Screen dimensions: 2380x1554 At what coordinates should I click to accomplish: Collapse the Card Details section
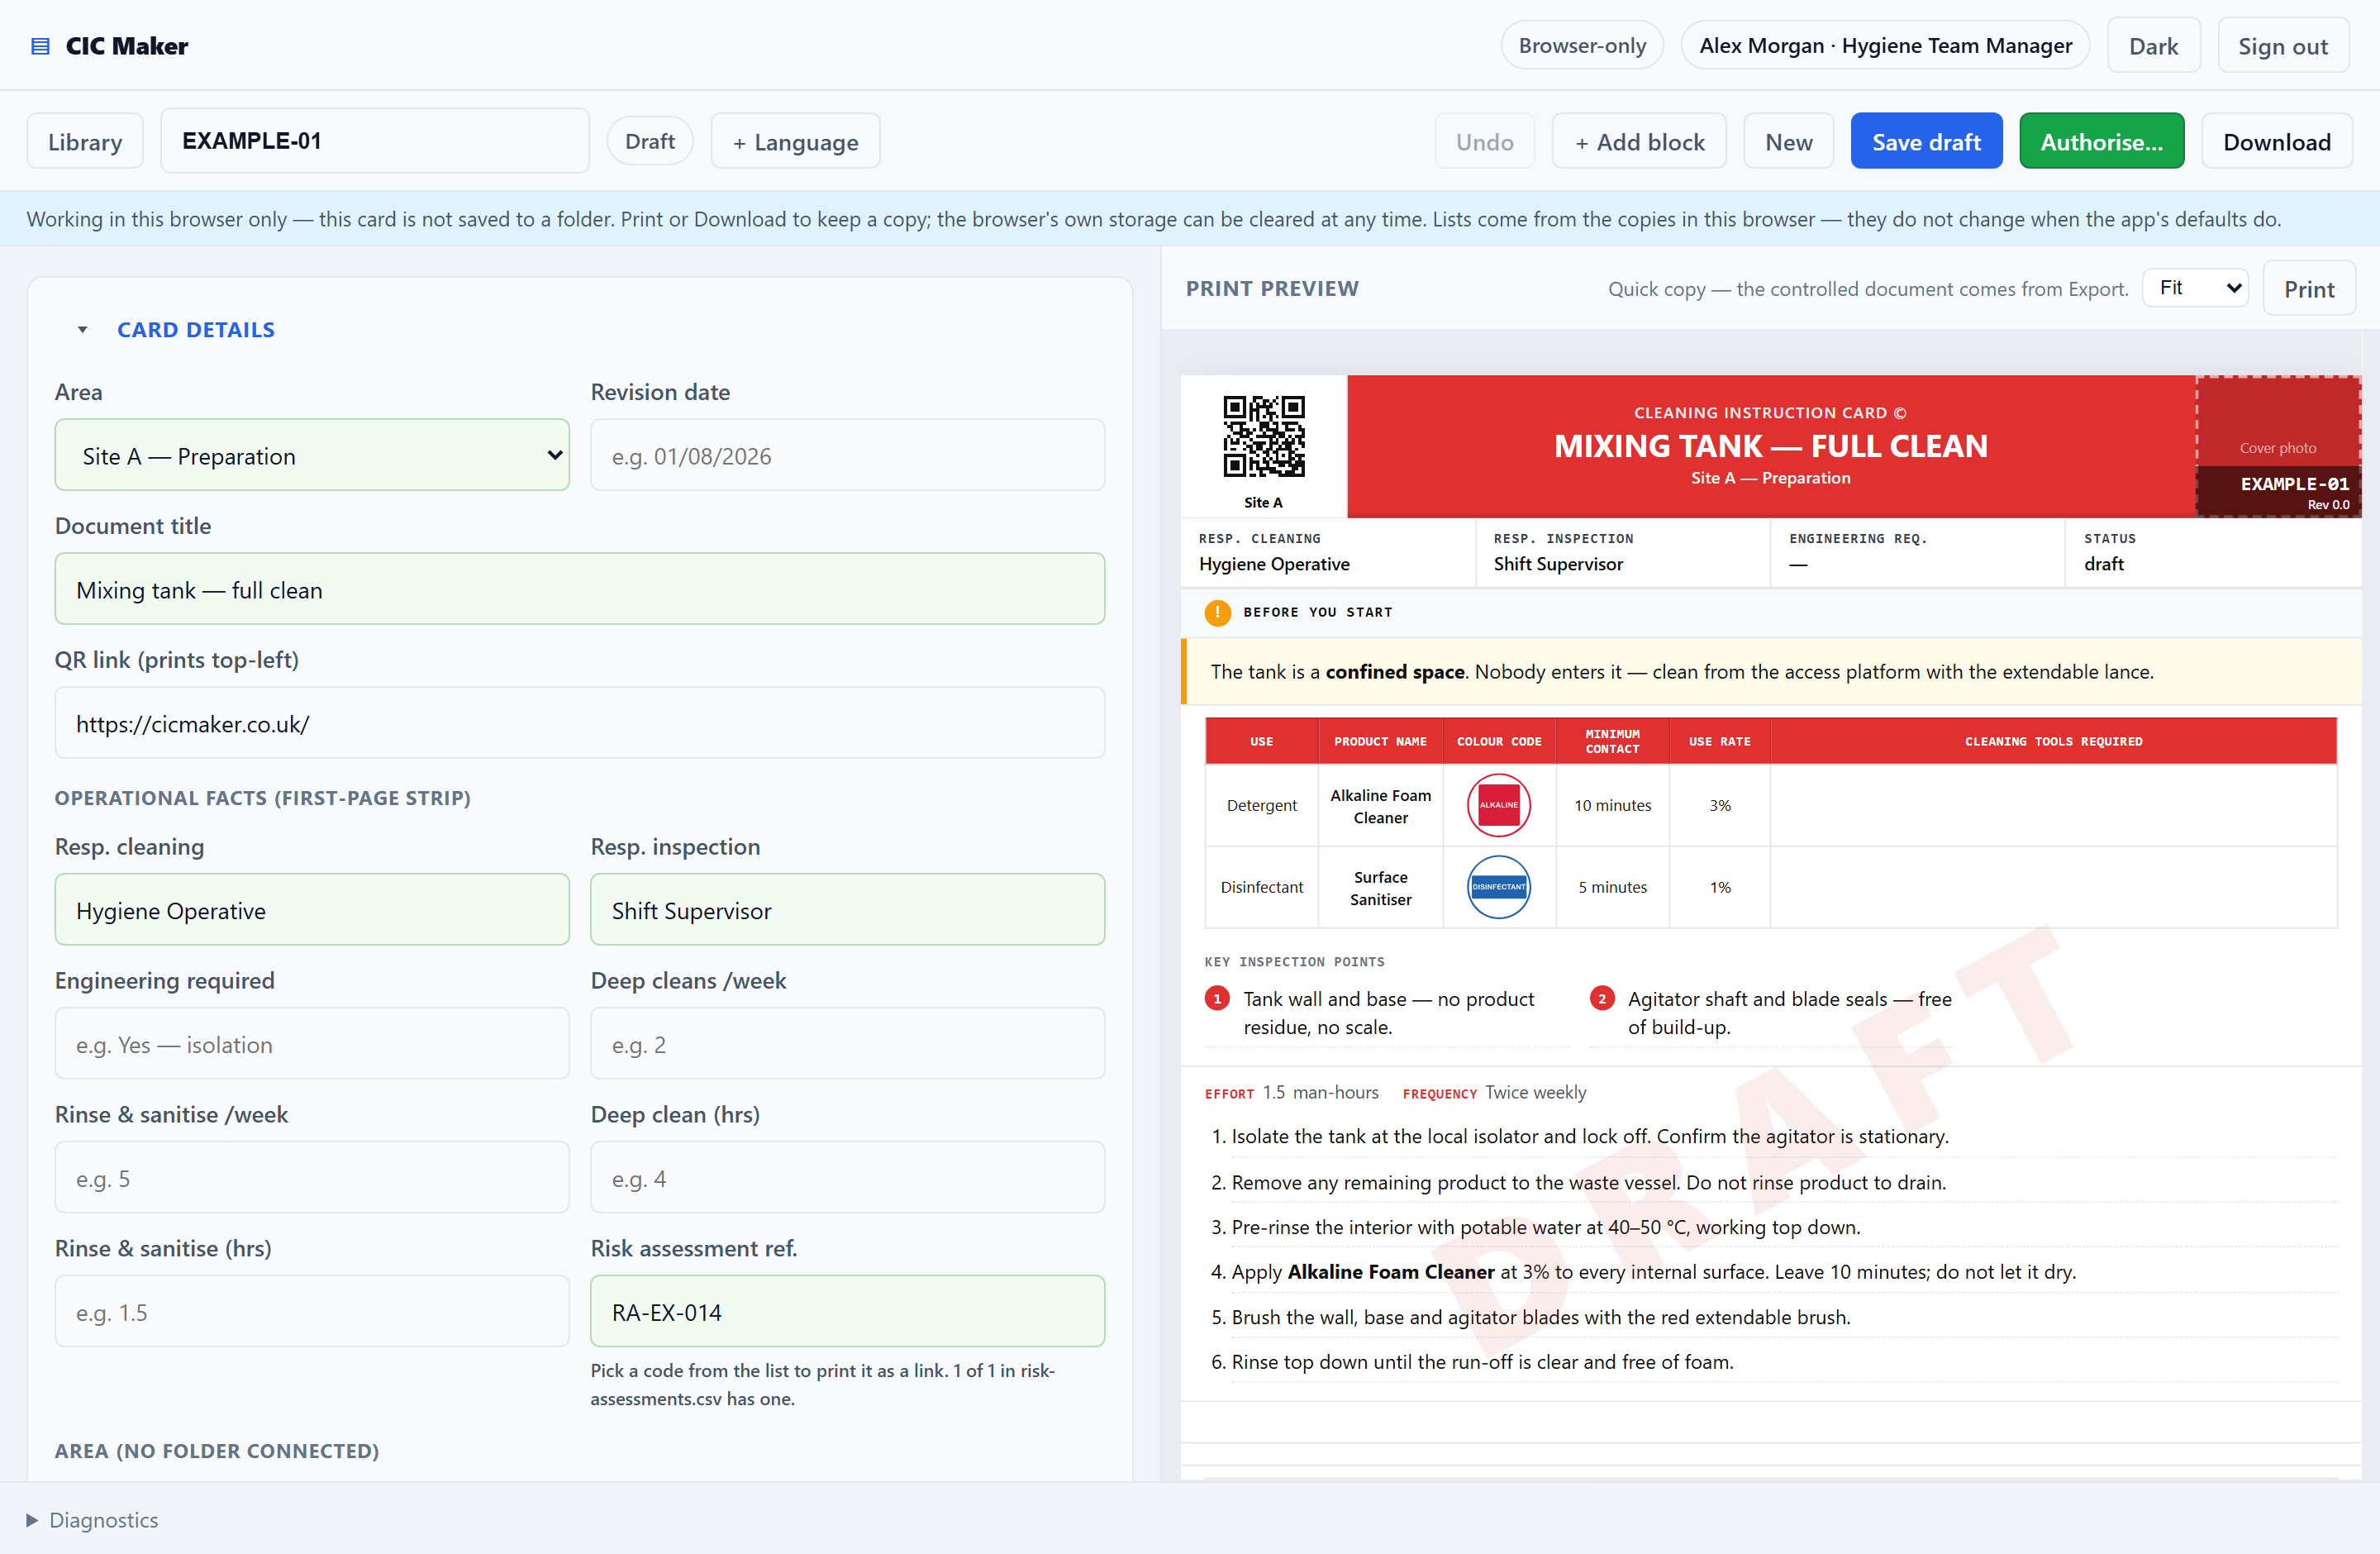[83, 330]
